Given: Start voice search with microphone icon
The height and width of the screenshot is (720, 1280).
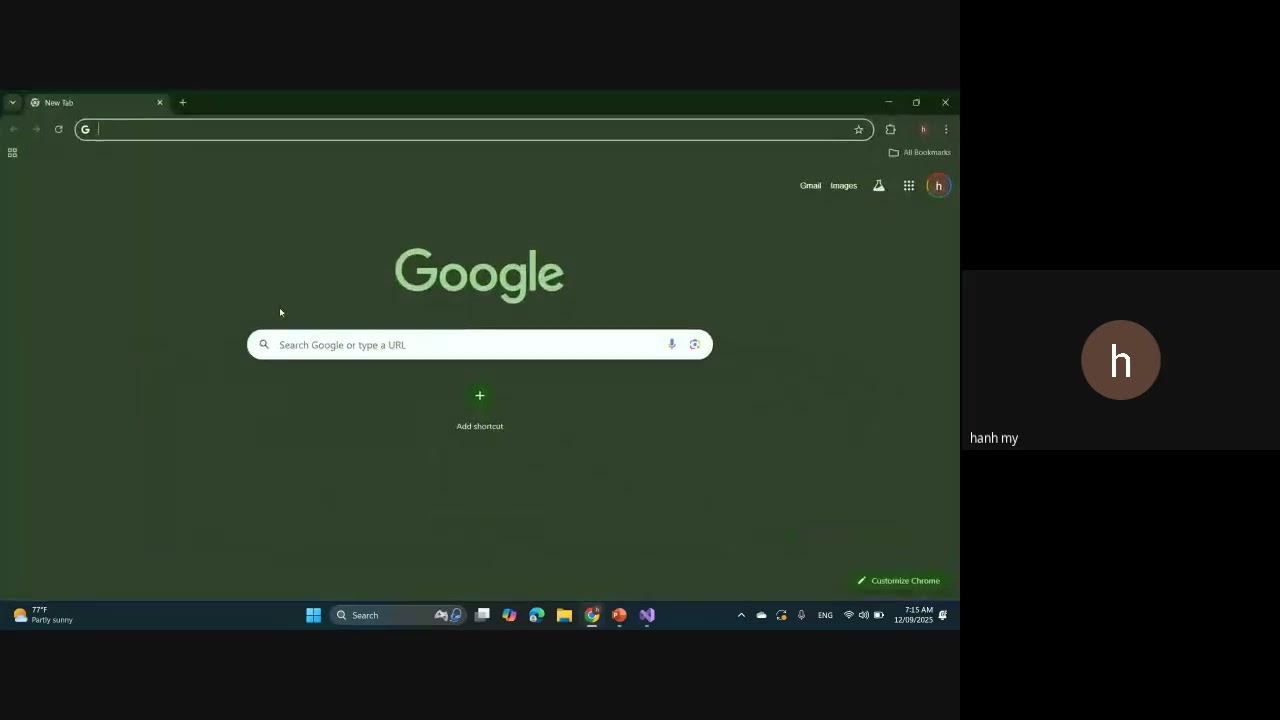Looking at the screenshot, I should 671,344.
